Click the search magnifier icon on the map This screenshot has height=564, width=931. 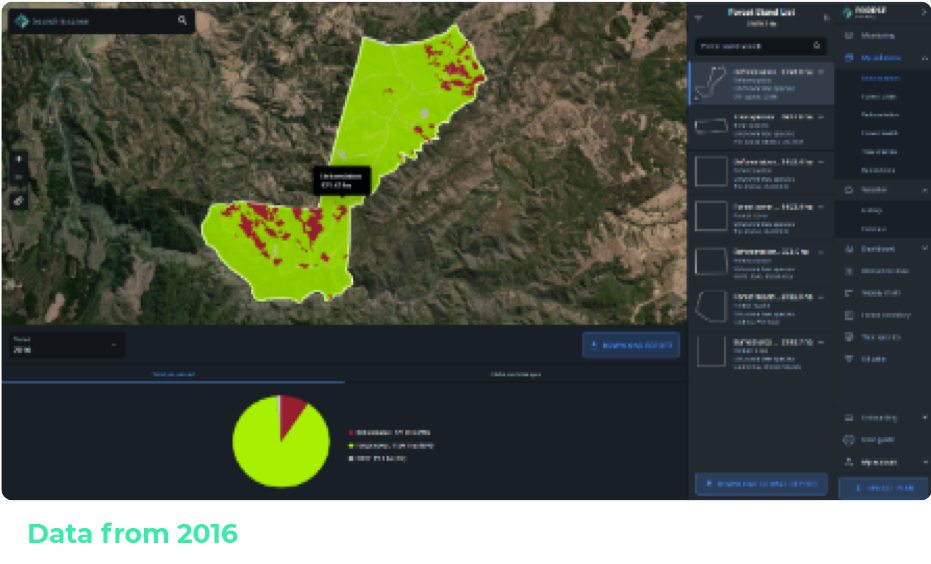pos(182,20)
